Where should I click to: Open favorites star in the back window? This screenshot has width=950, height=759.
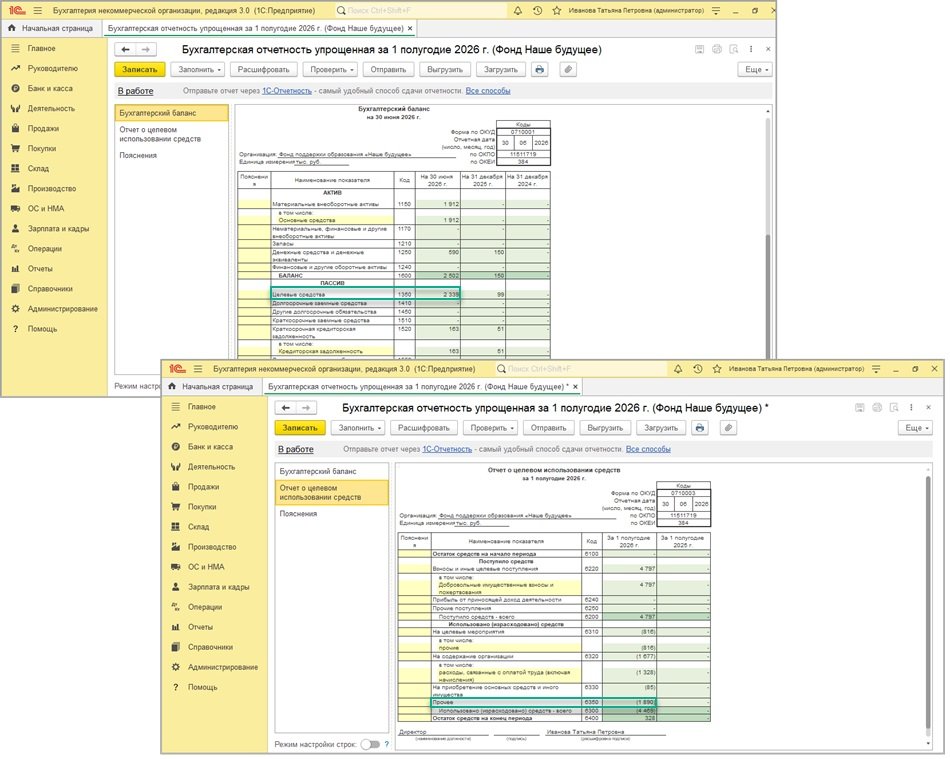[x=556, y=11]
